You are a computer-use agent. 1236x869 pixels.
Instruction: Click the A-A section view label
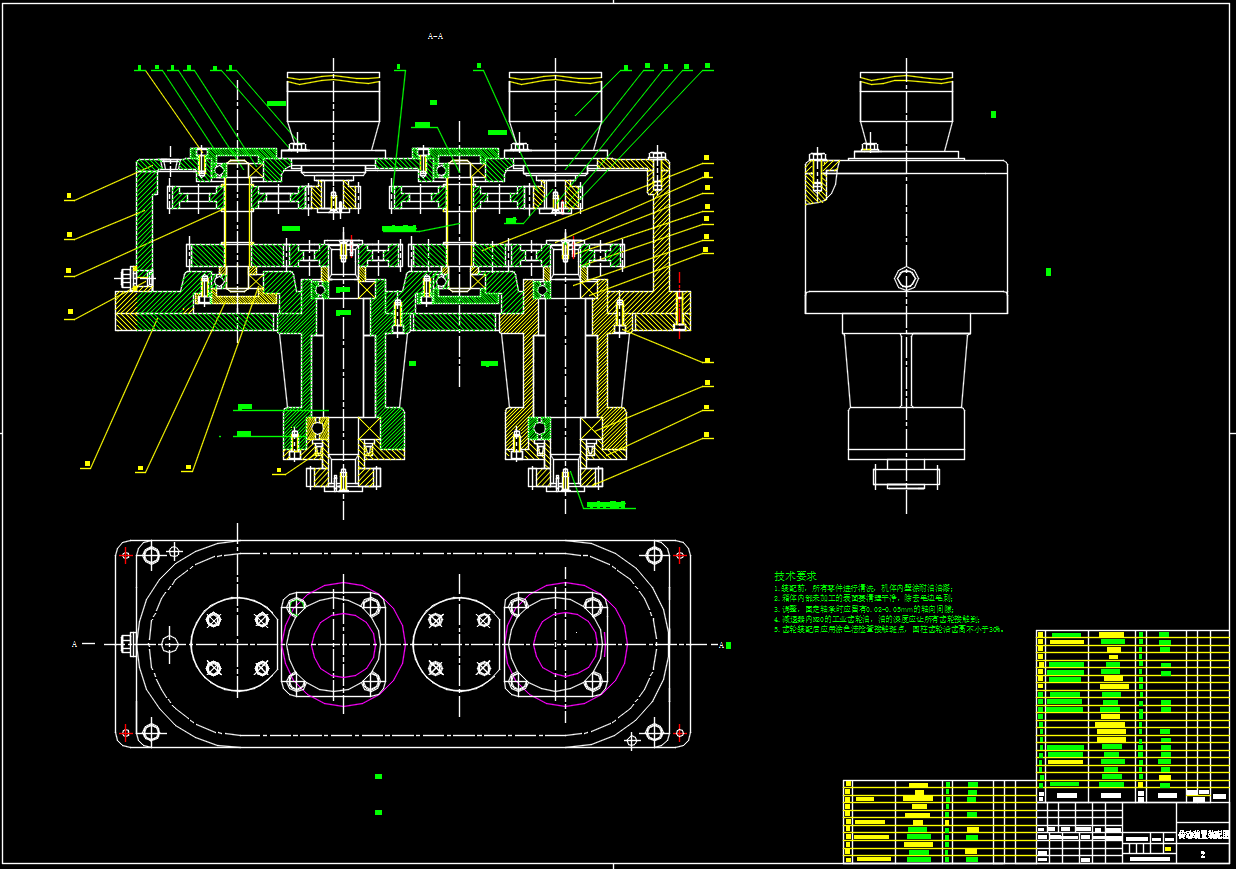[x=435, y=37]
